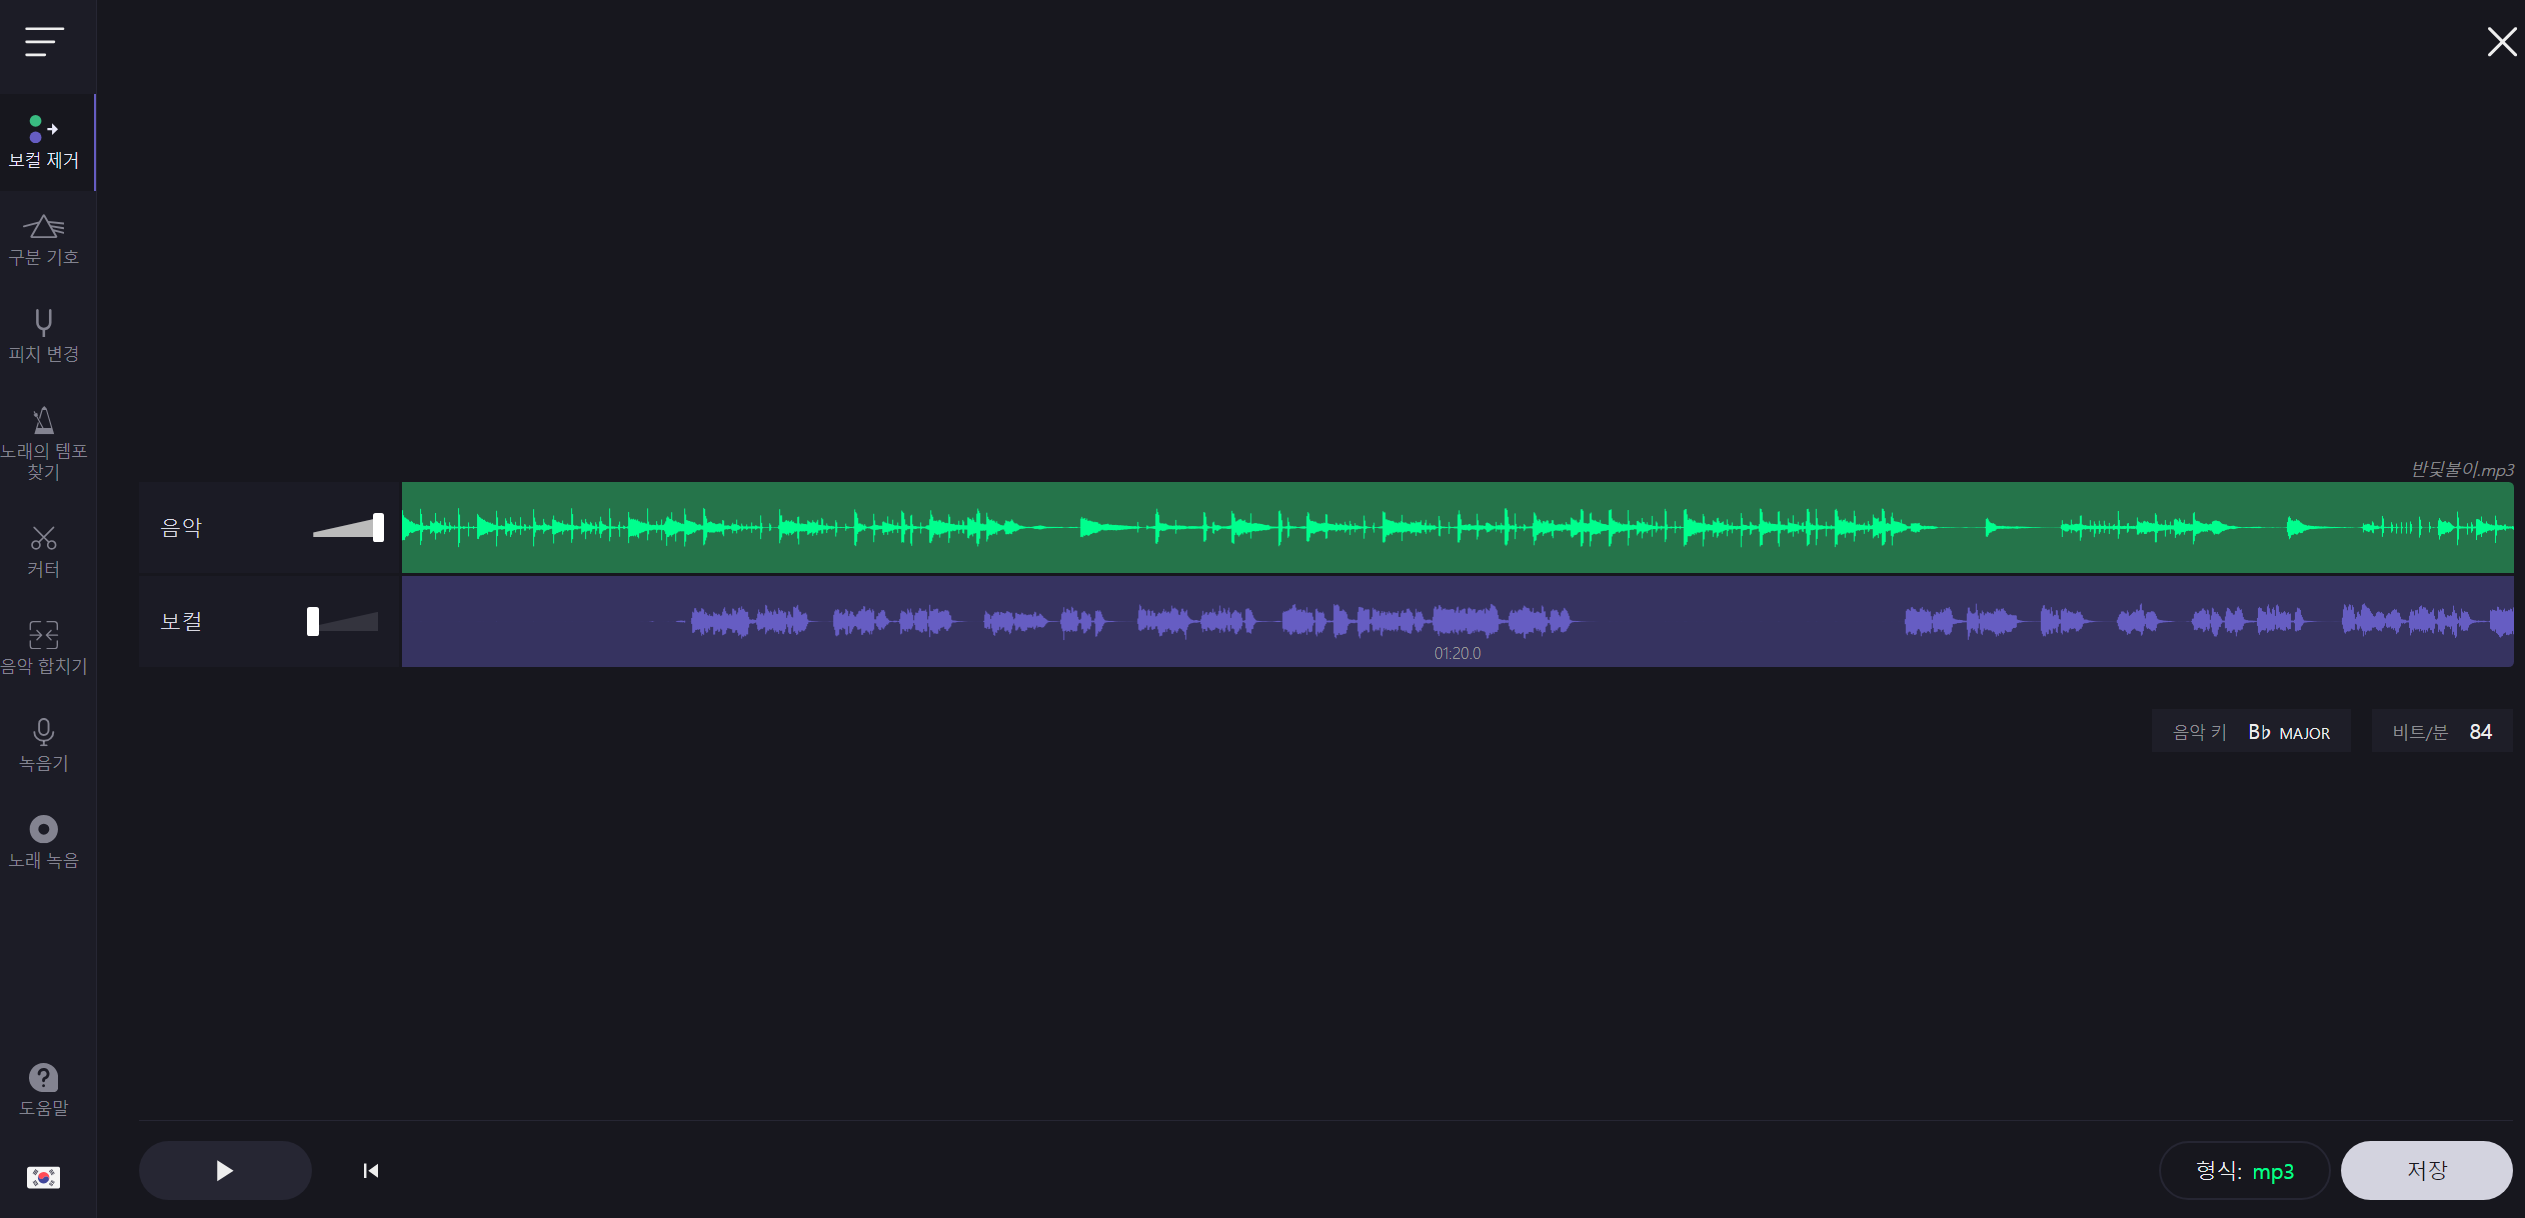This screenshot has width=2525, height=1218.
Task: Open the 커터 scissors cutter tool
Action: click(x=44, y=551)
